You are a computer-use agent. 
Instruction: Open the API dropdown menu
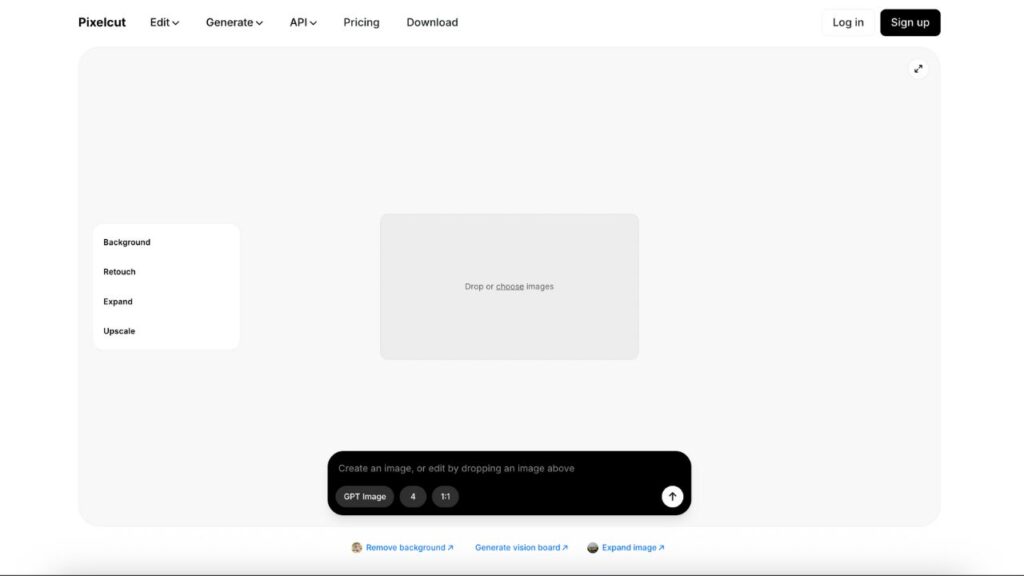click(303, 22)
